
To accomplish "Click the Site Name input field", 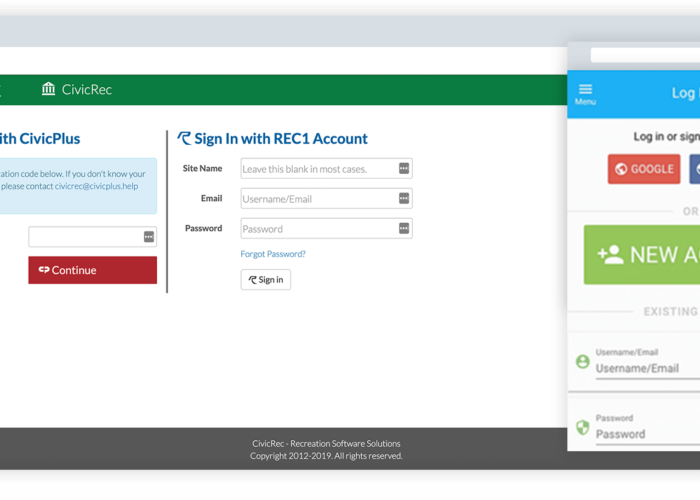I will pos(326,169).
